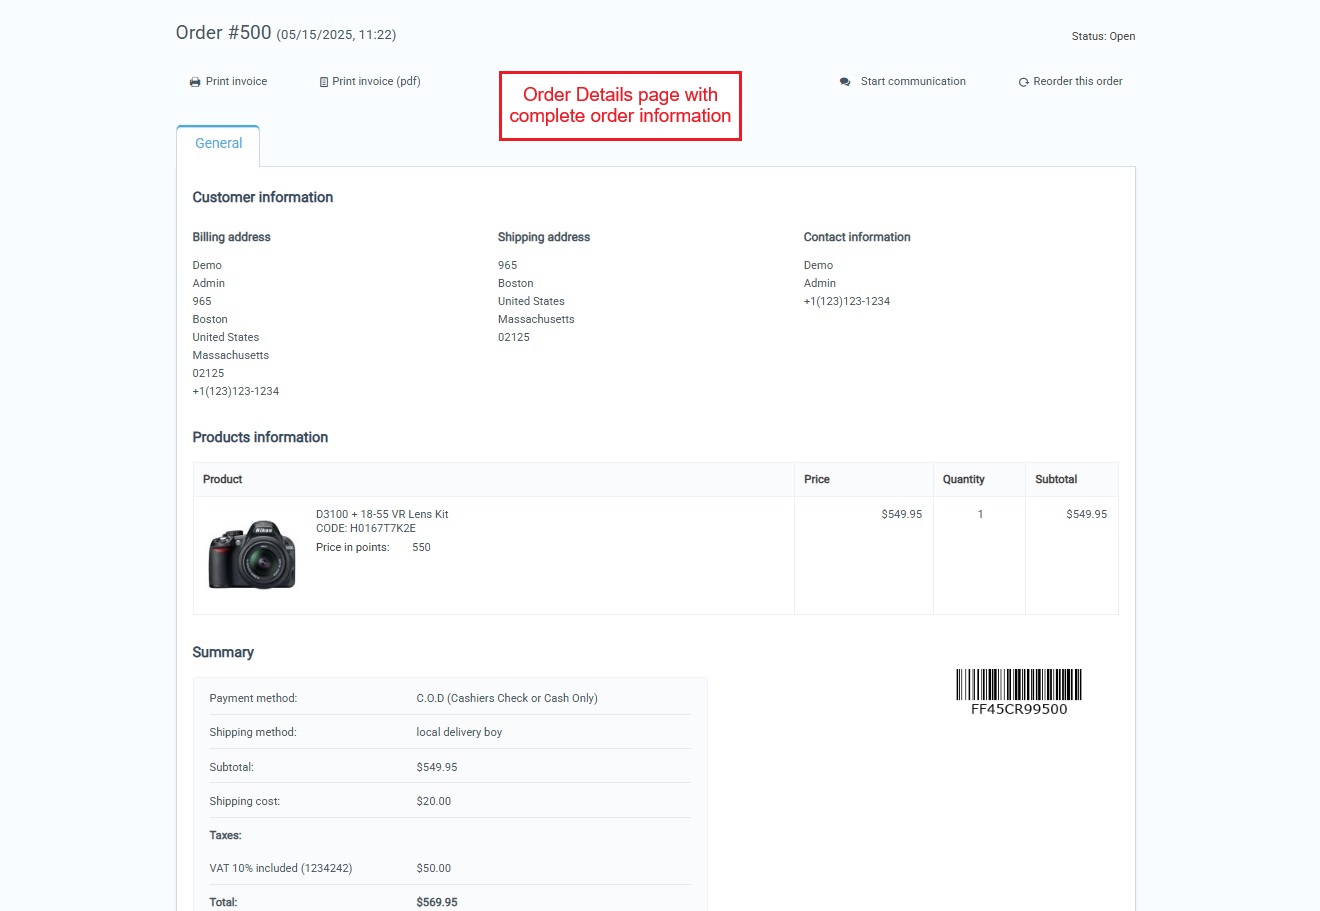The image size is (1320, 911).
Task: Click the Subtotal column header
Action: tap(1056, 479)
